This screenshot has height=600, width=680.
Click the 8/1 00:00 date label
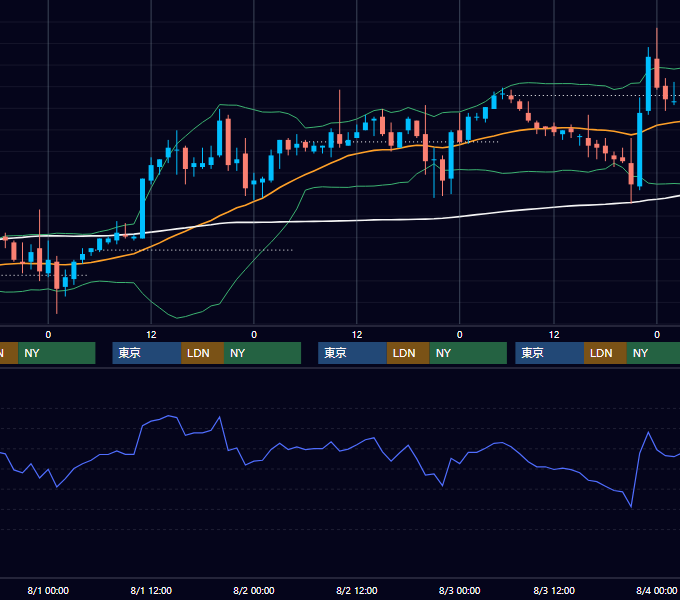48,590
